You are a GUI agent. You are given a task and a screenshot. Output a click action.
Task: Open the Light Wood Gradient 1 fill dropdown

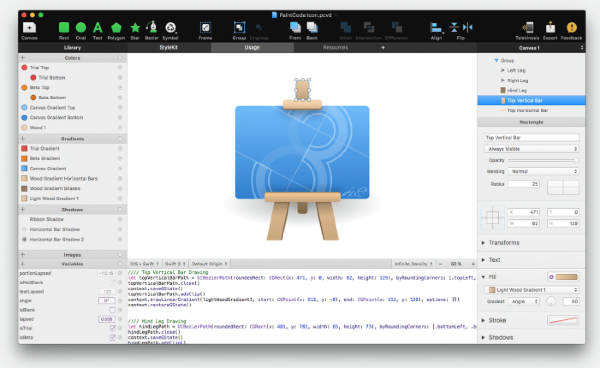tap(532, 290)
